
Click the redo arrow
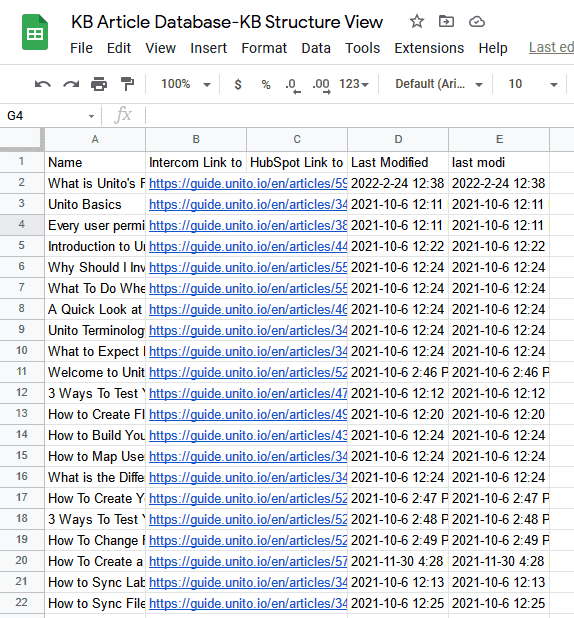71,84
